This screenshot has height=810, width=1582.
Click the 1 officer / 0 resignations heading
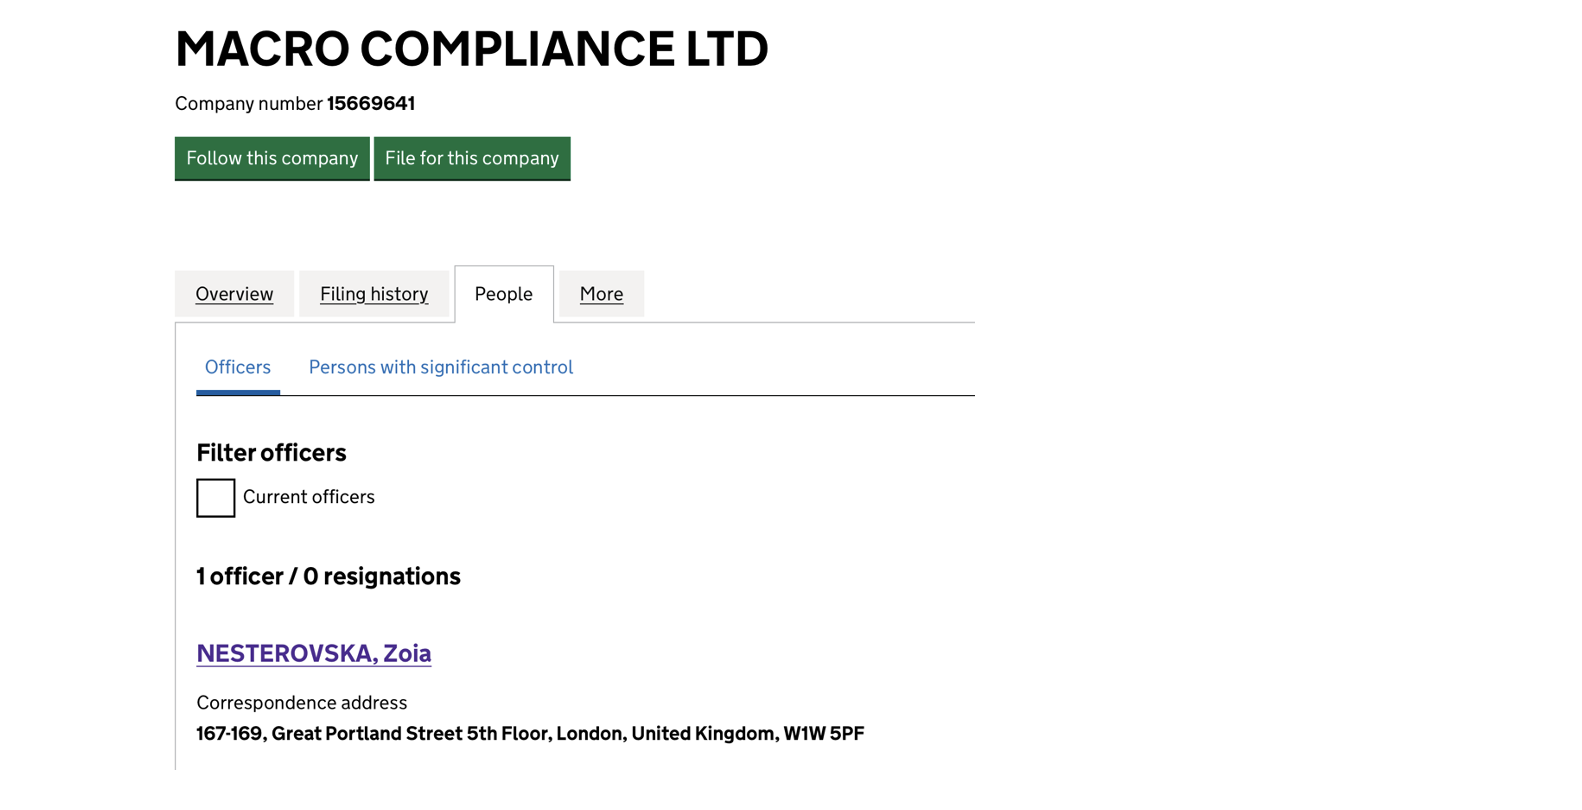click(x=328, y=577)
